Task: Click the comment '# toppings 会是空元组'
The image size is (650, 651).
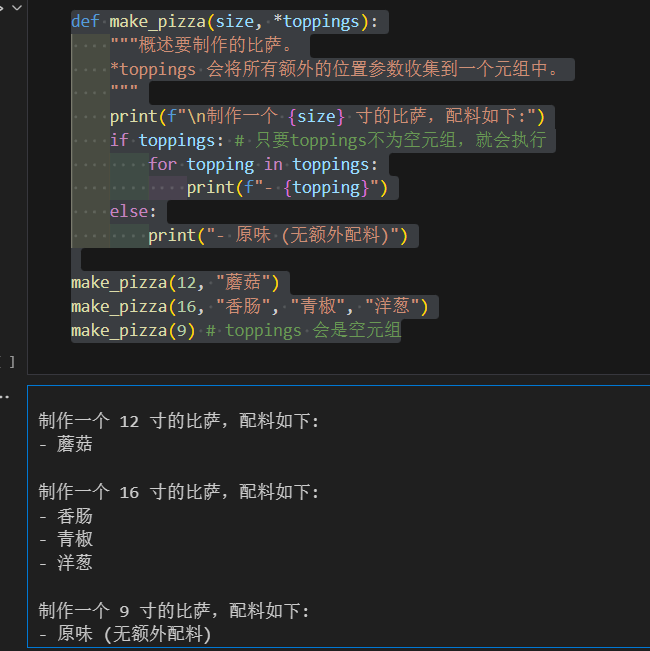Action: [303, 331]
